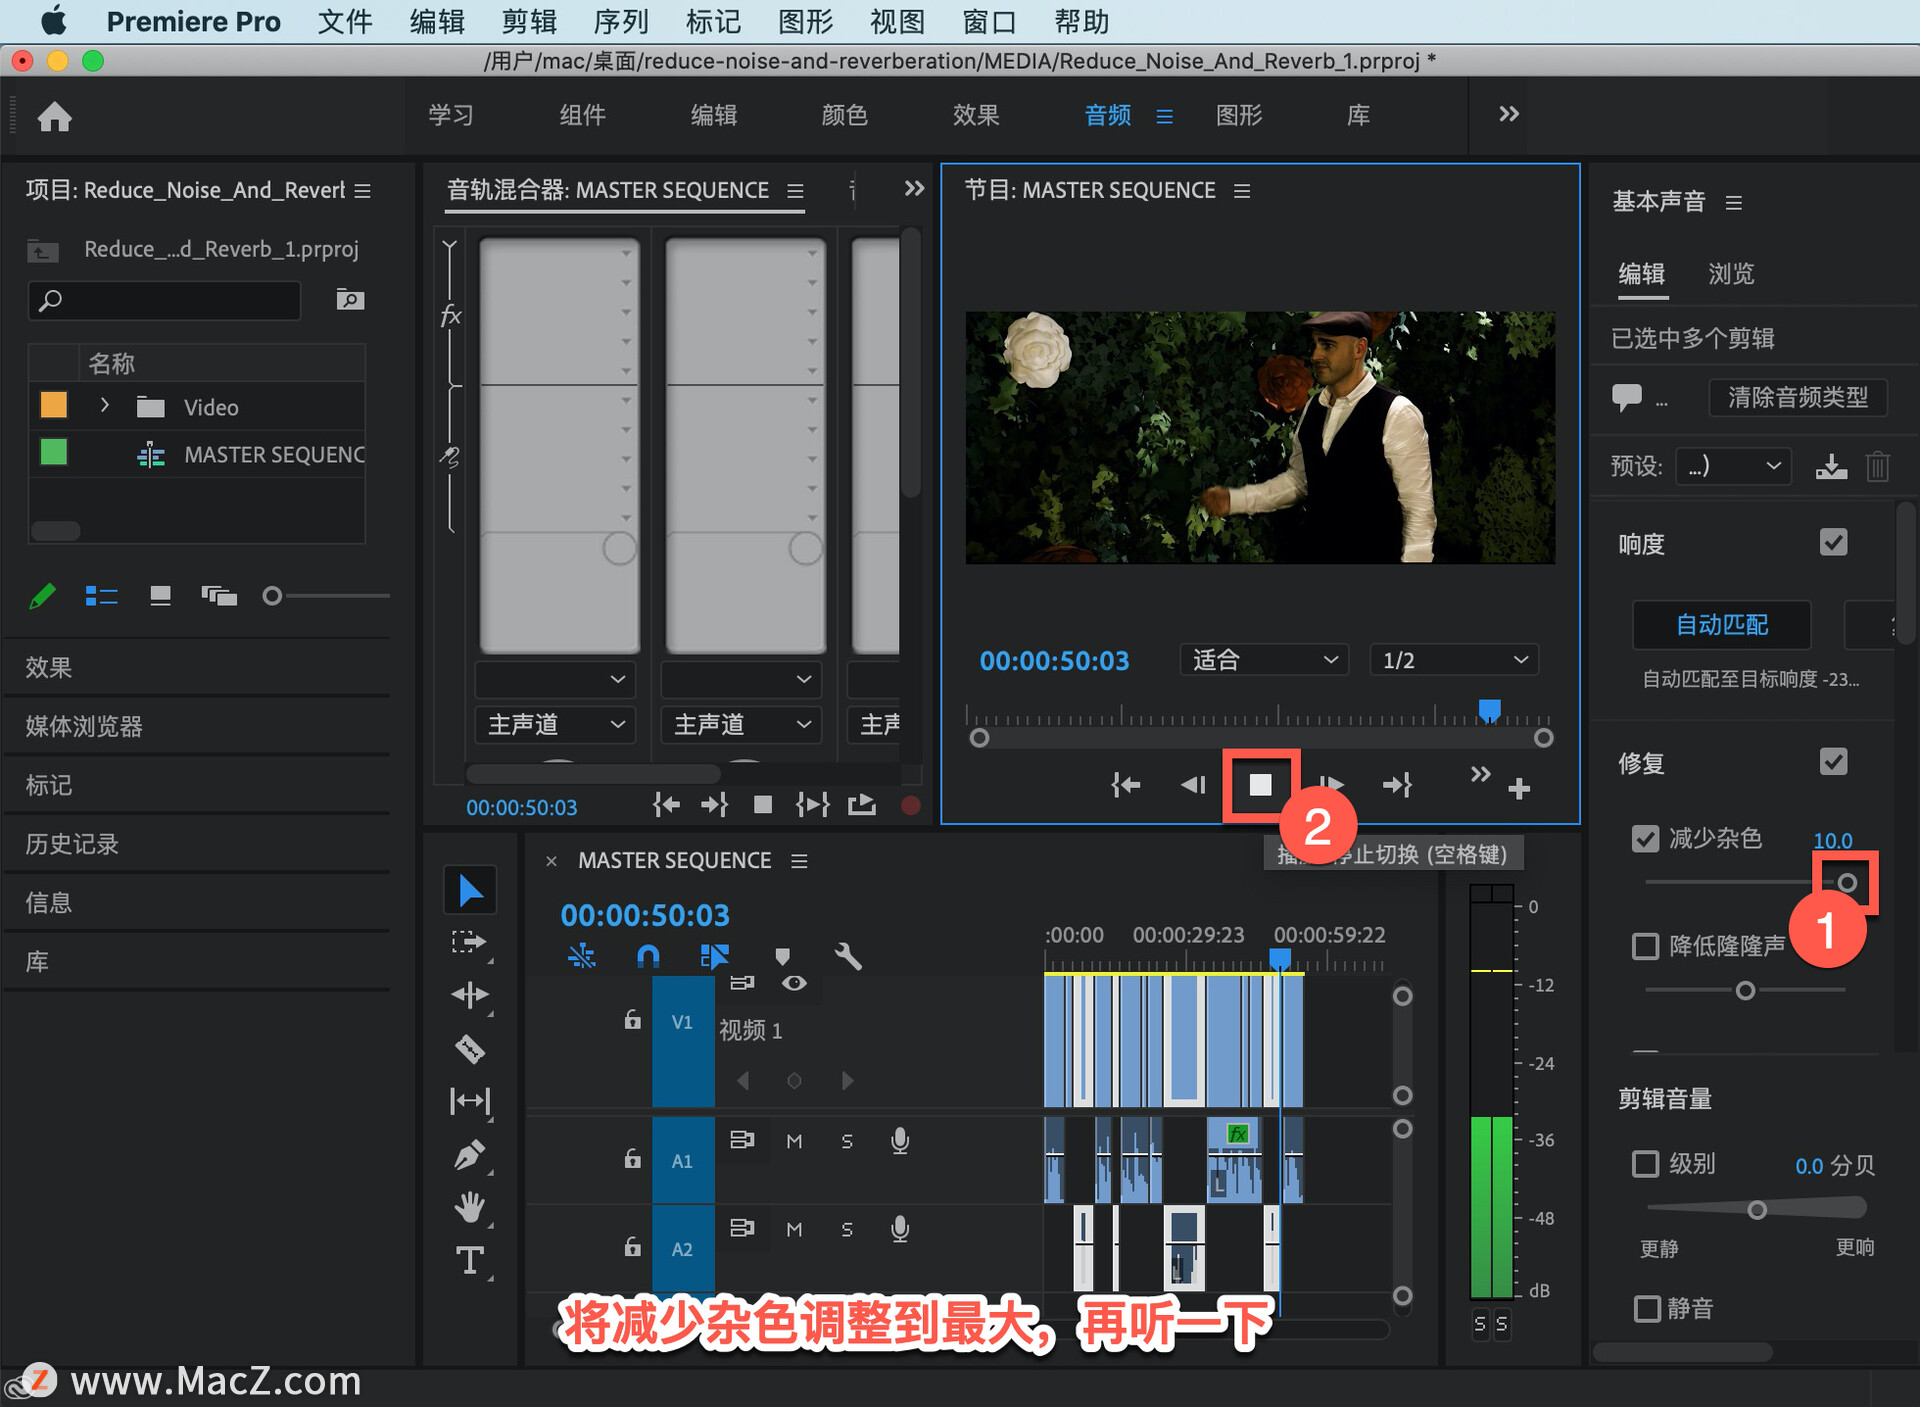The height and width of the screenshot is (1407, 1920).
Task: Enable the 降低隆隆声 checkbox
Action: click(1645, 945)
